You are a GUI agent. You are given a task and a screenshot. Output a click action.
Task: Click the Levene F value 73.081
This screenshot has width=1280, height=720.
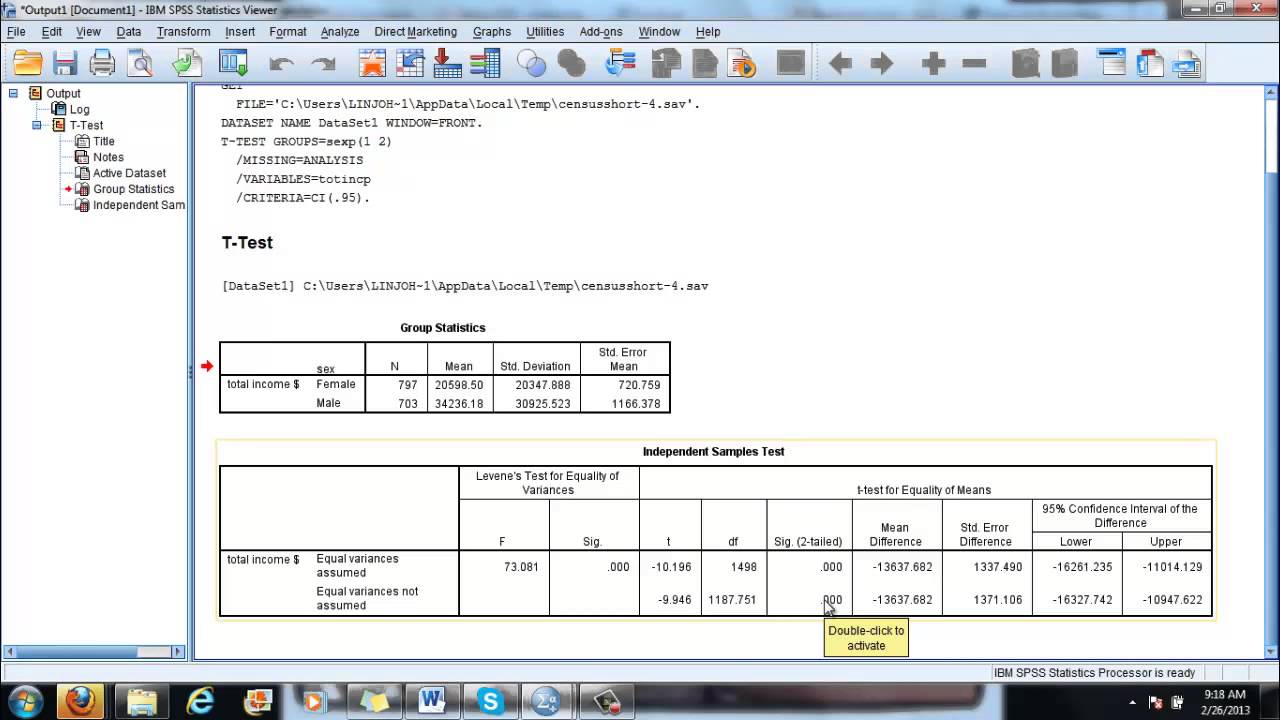[x=522, y=567]
